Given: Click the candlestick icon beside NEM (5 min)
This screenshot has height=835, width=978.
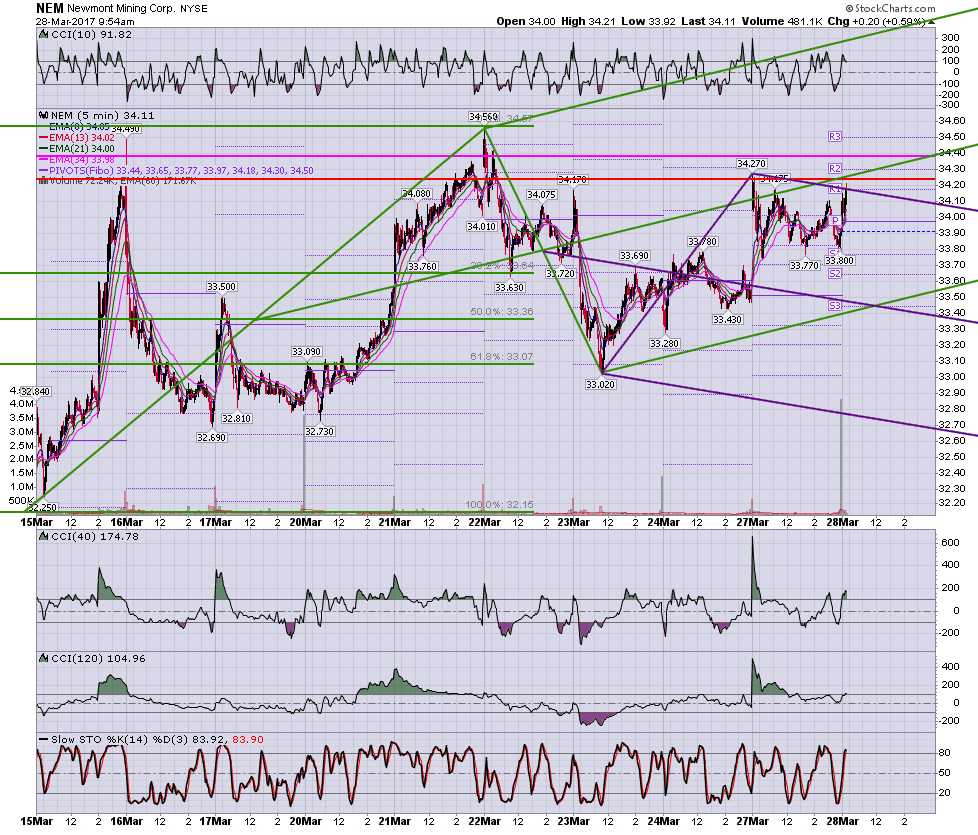Looking at the screenshot, I should 44,115.
